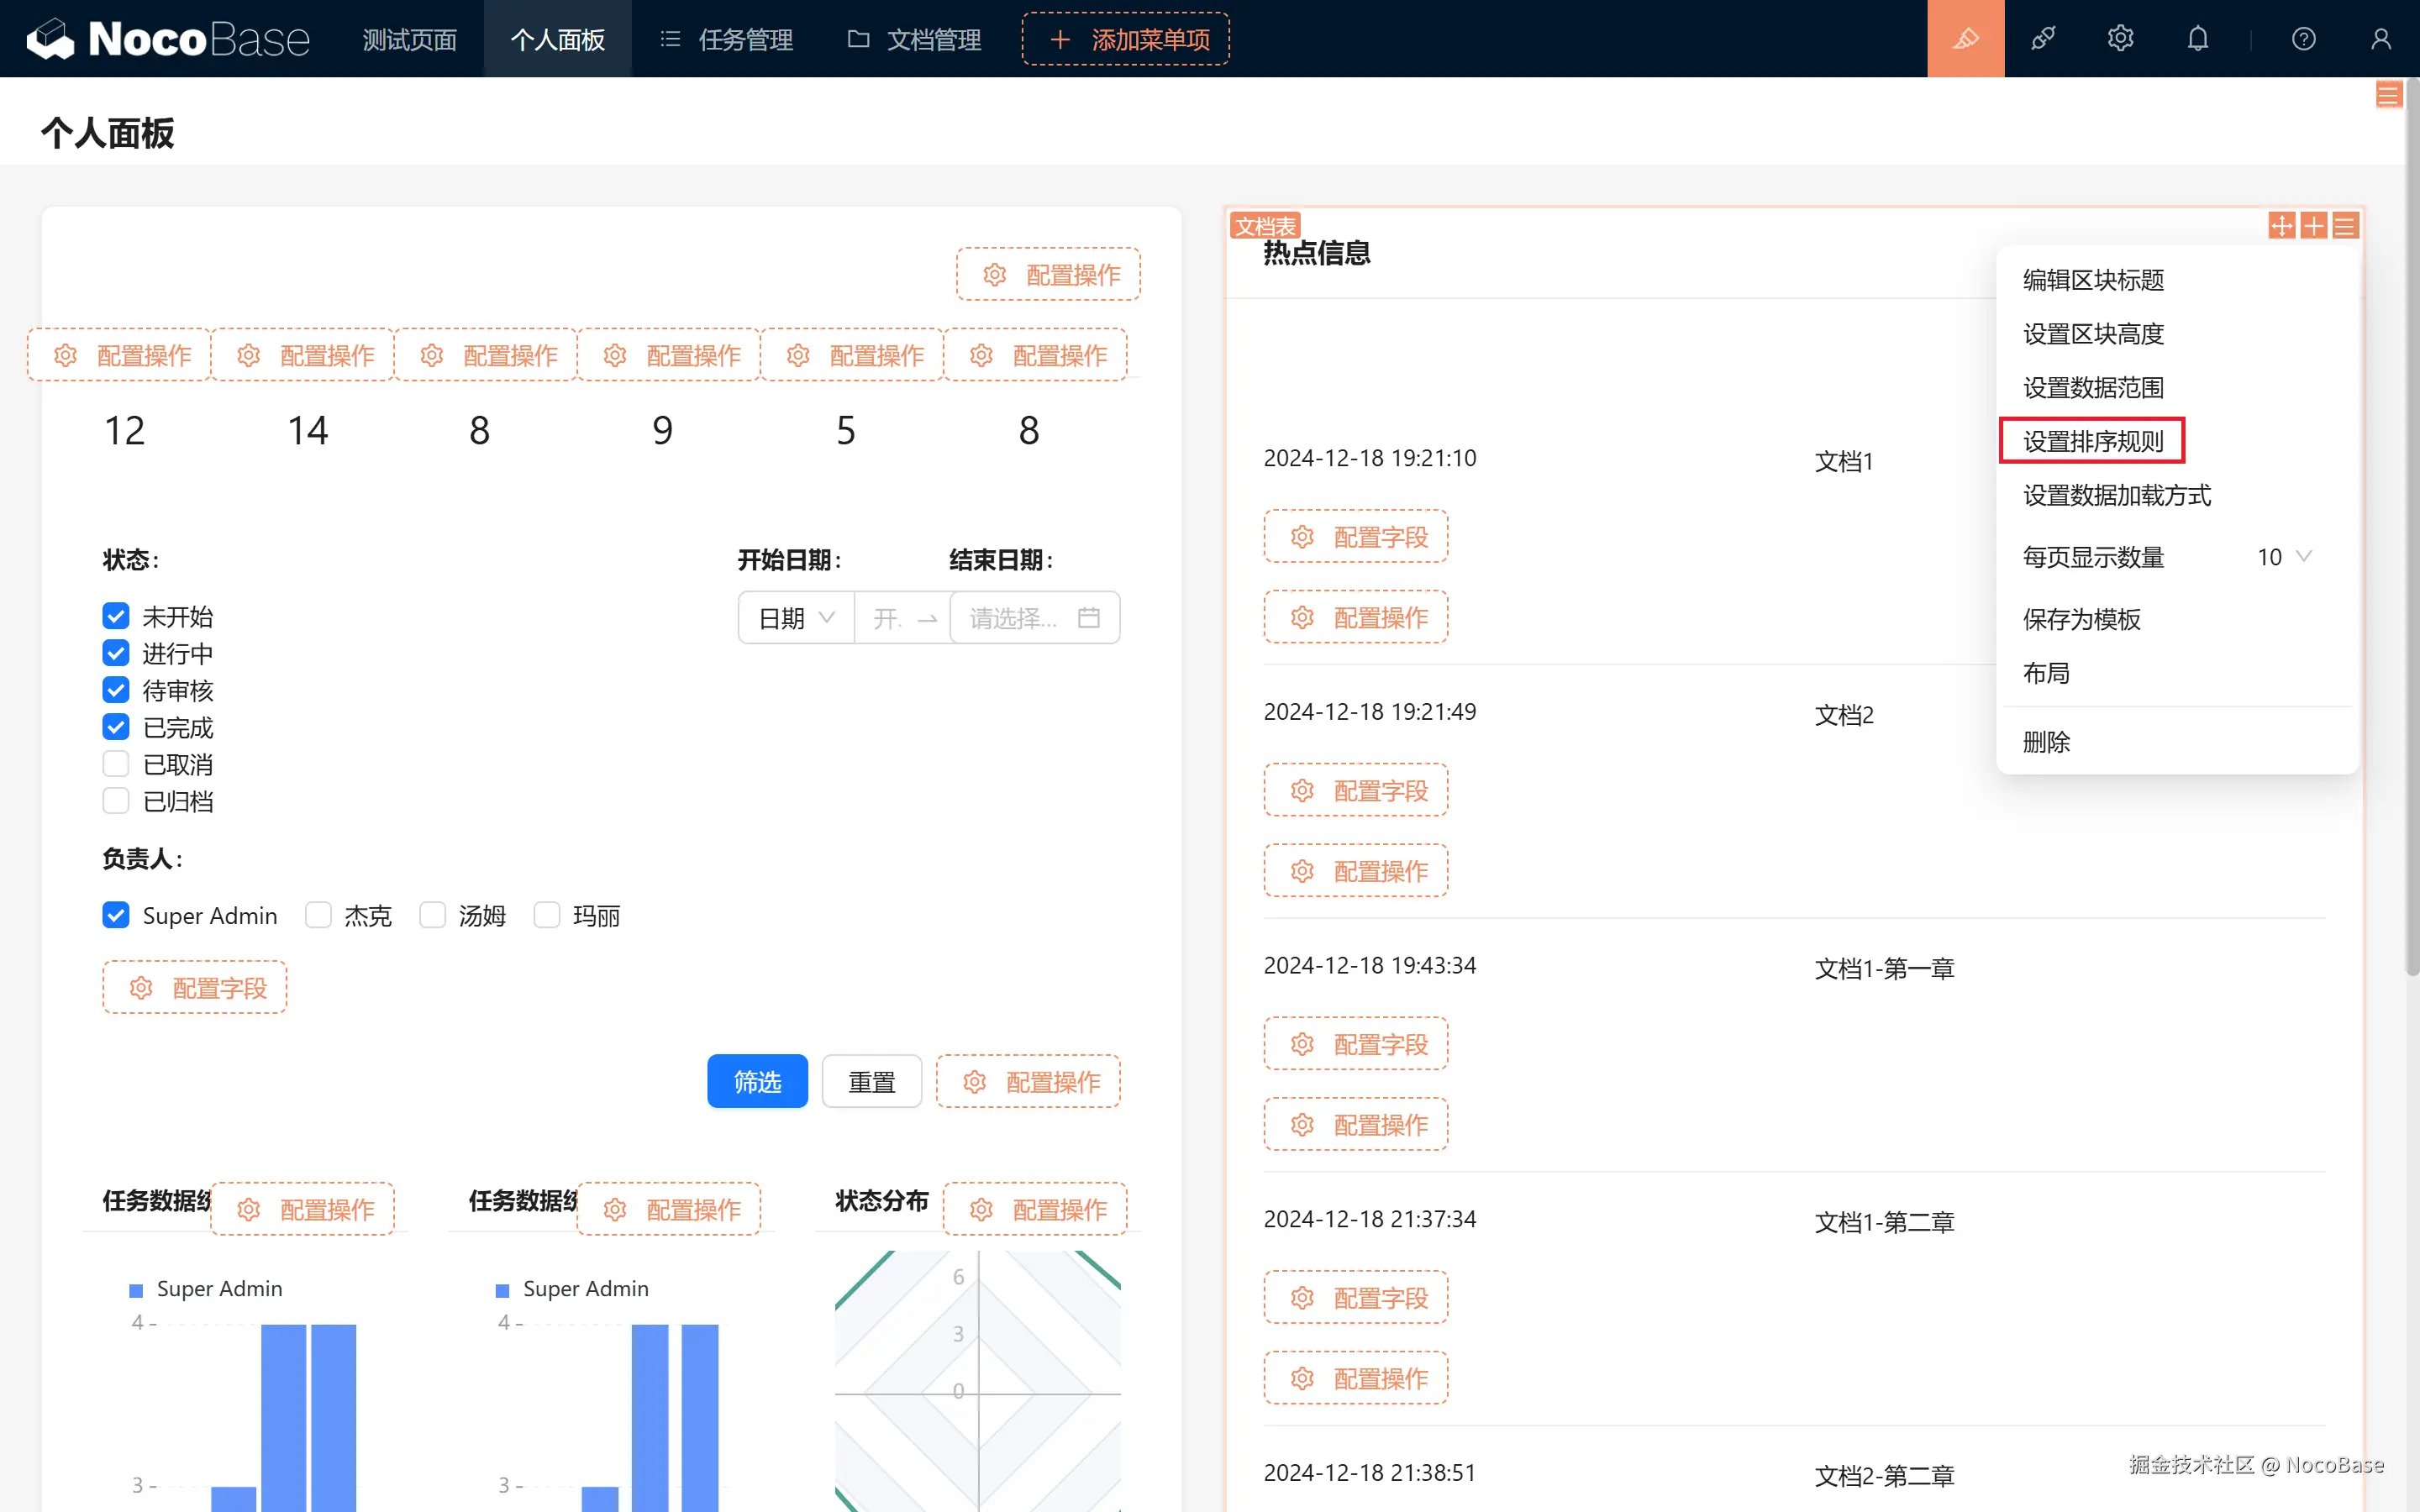The image size is (2420, 1512).
Task: Click the add block plus icon on 文档表 block
Action: pyautogui.click(x=2313, y=226)
